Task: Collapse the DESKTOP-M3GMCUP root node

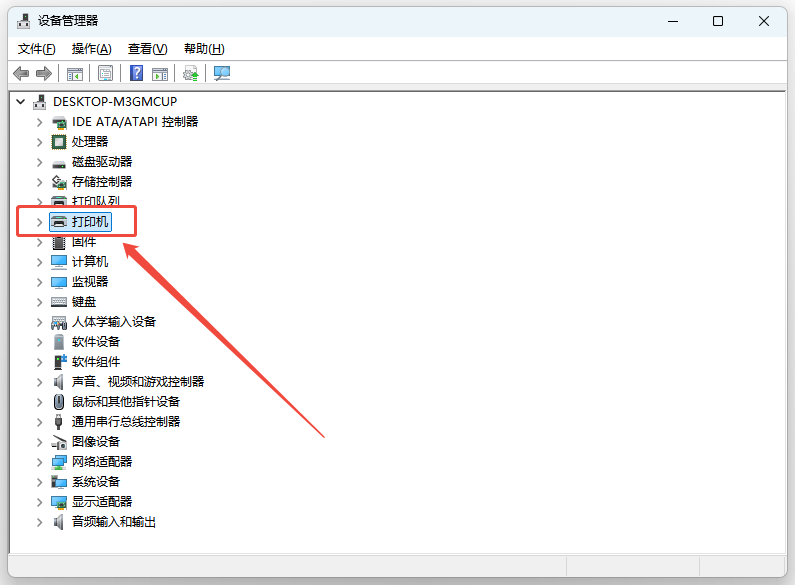Action: coord(21,102)
